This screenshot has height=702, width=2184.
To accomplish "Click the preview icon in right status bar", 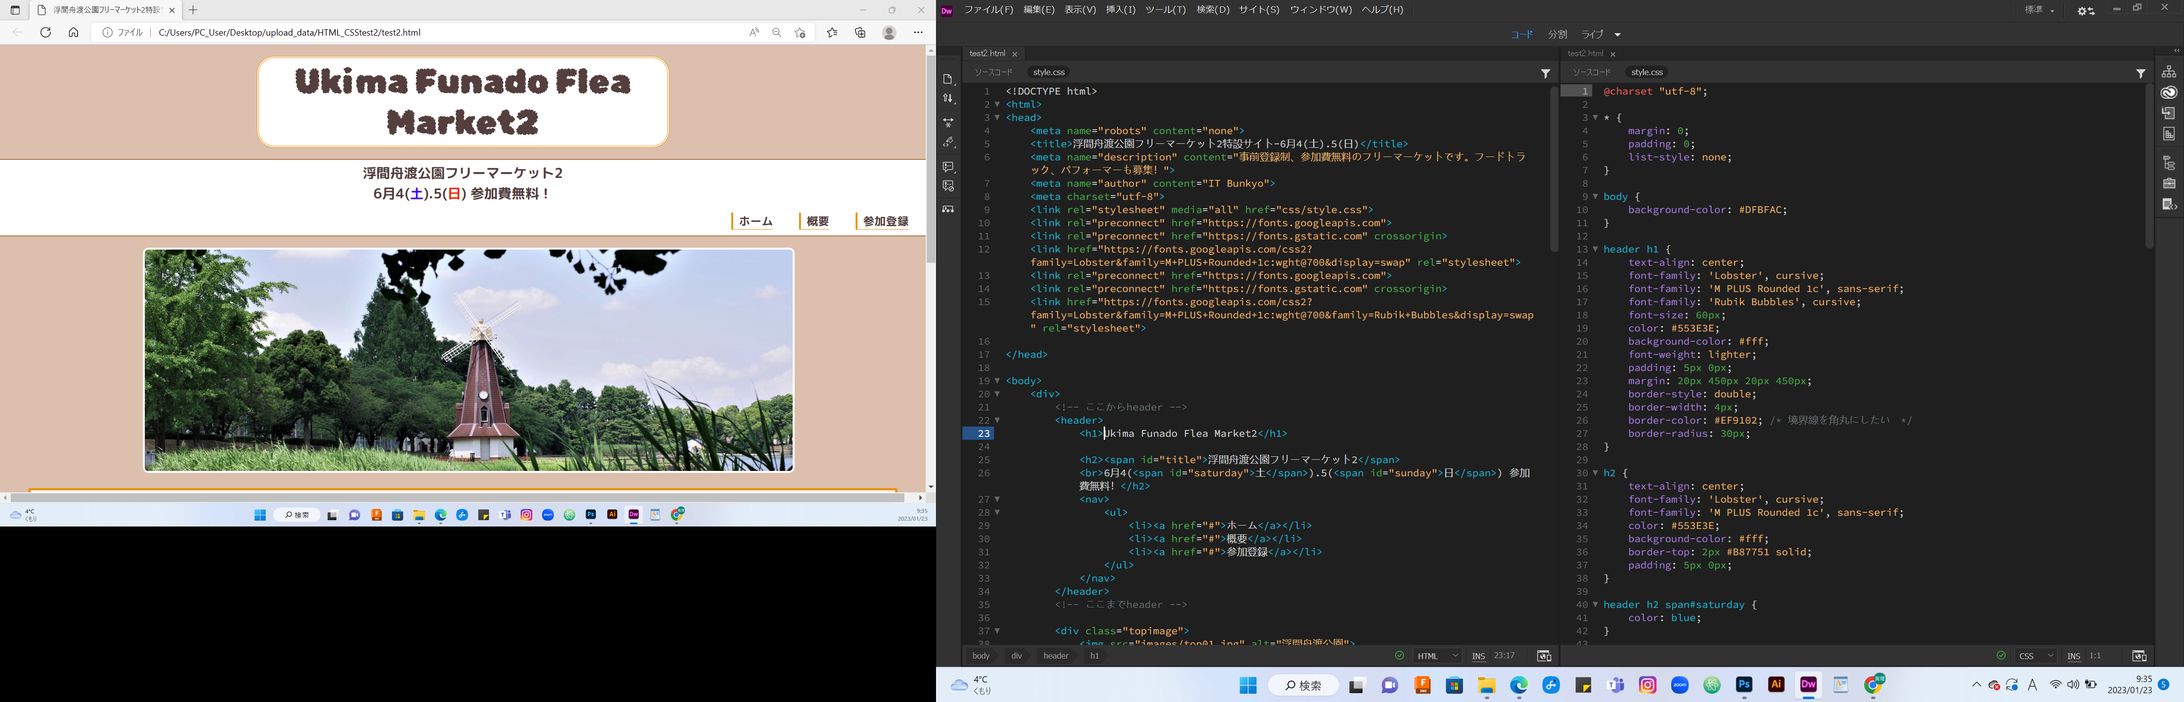I will tap(2139, 656).
